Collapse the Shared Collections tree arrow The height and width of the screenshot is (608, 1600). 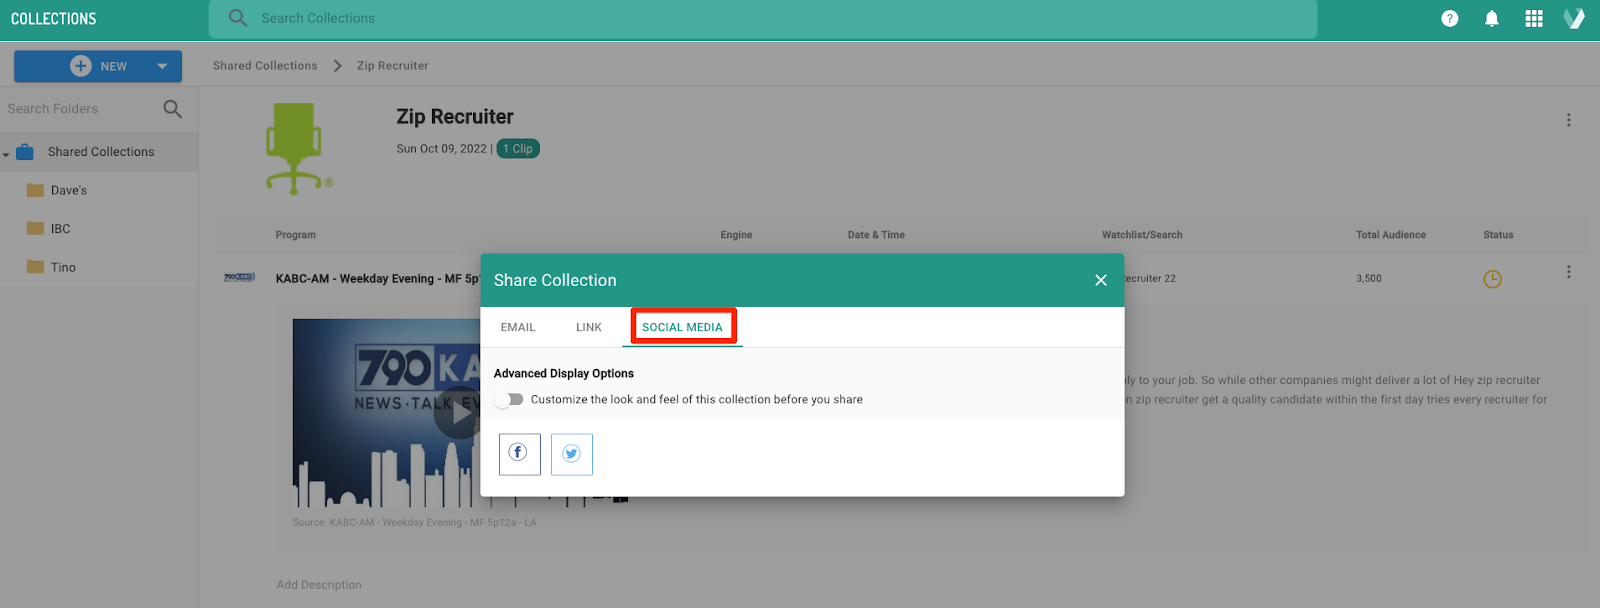(x=6, y=154)
